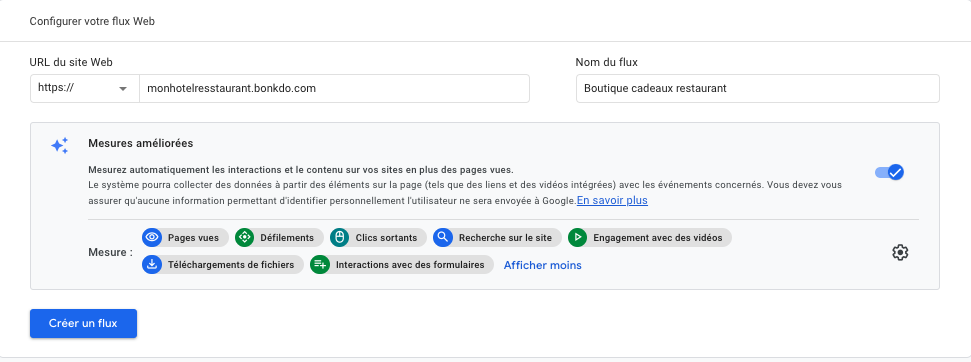
Task: Collapse measures with Afficher moins
Action: 542,265
